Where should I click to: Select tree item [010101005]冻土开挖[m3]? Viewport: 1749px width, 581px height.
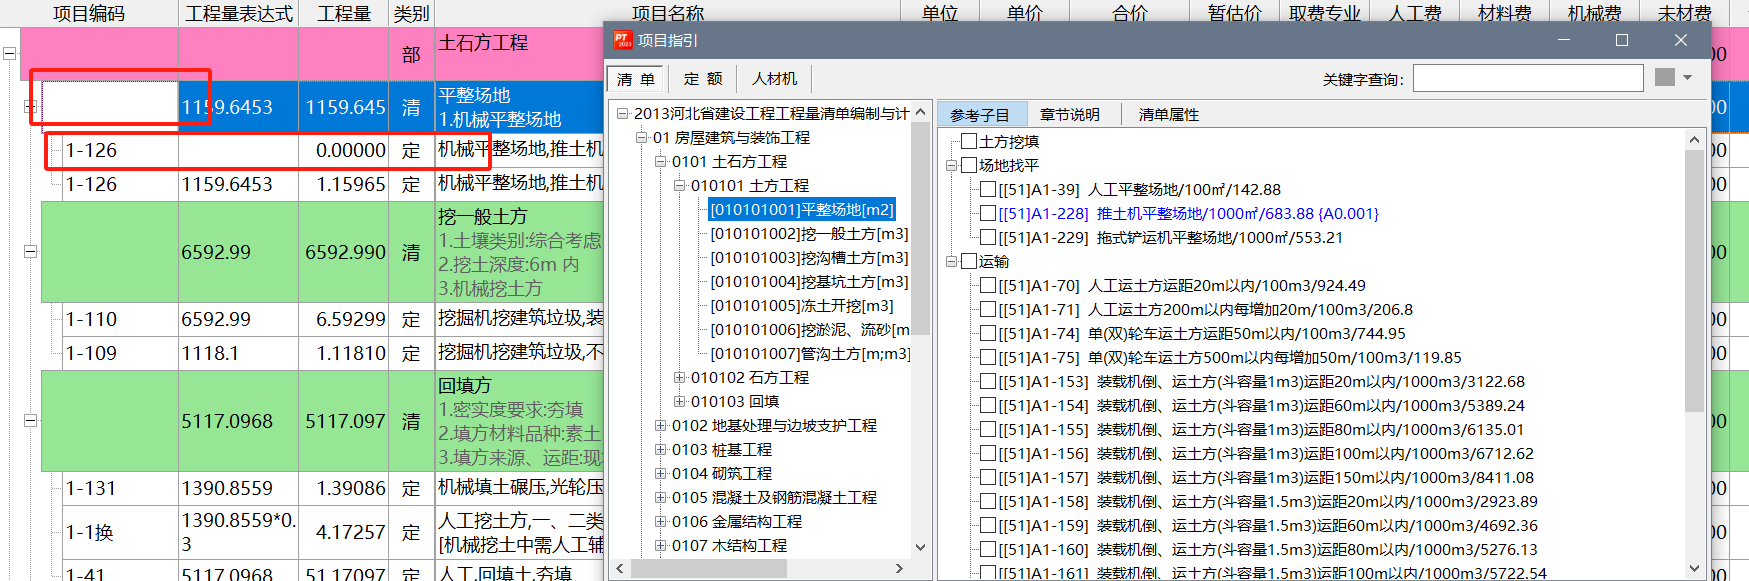point(801,306)
